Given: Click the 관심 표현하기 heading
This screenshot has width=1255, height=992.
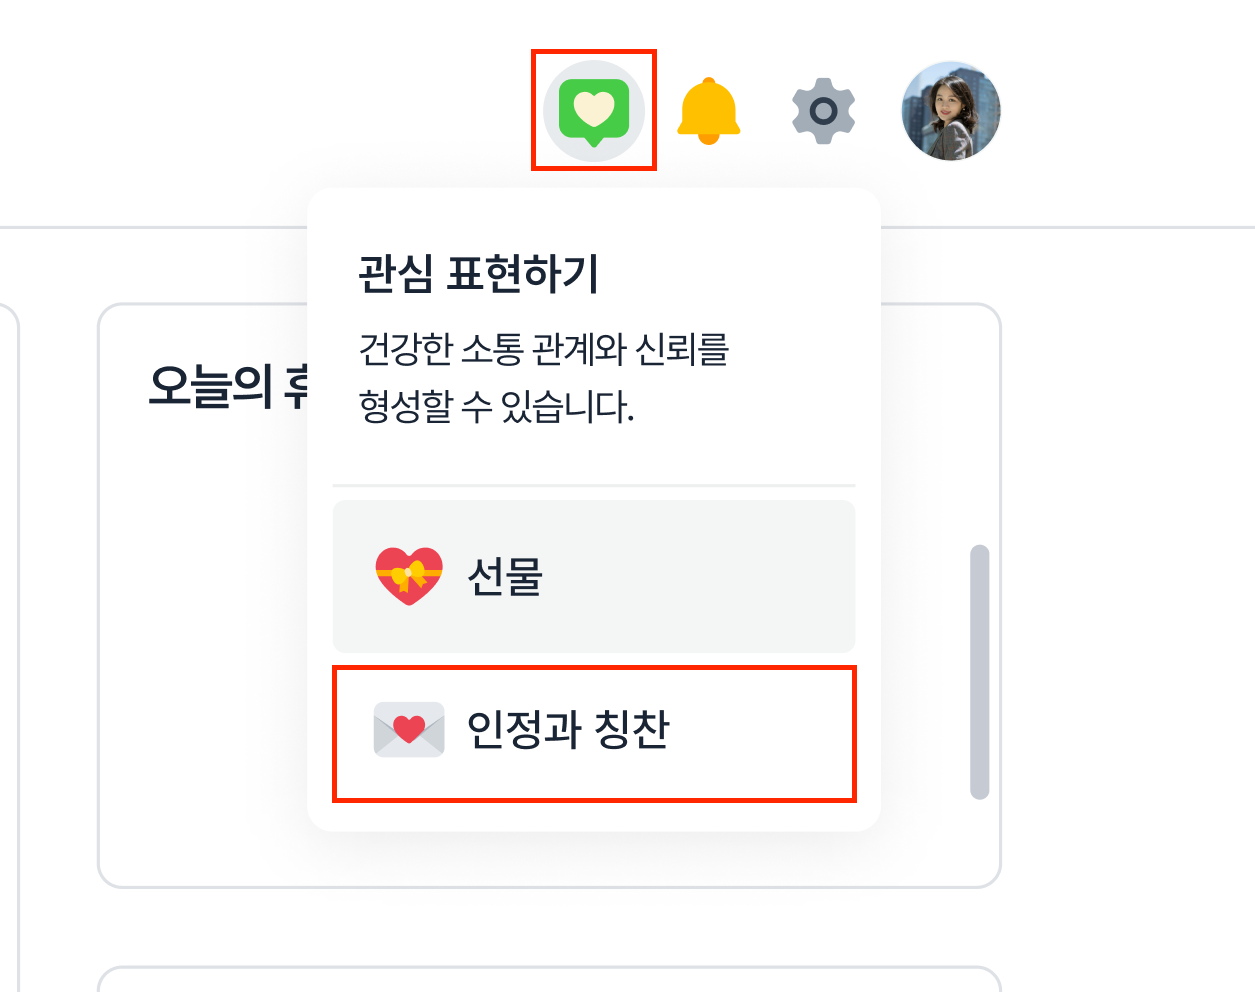Looking at the screenshot, I should click(x=478, y=274).
